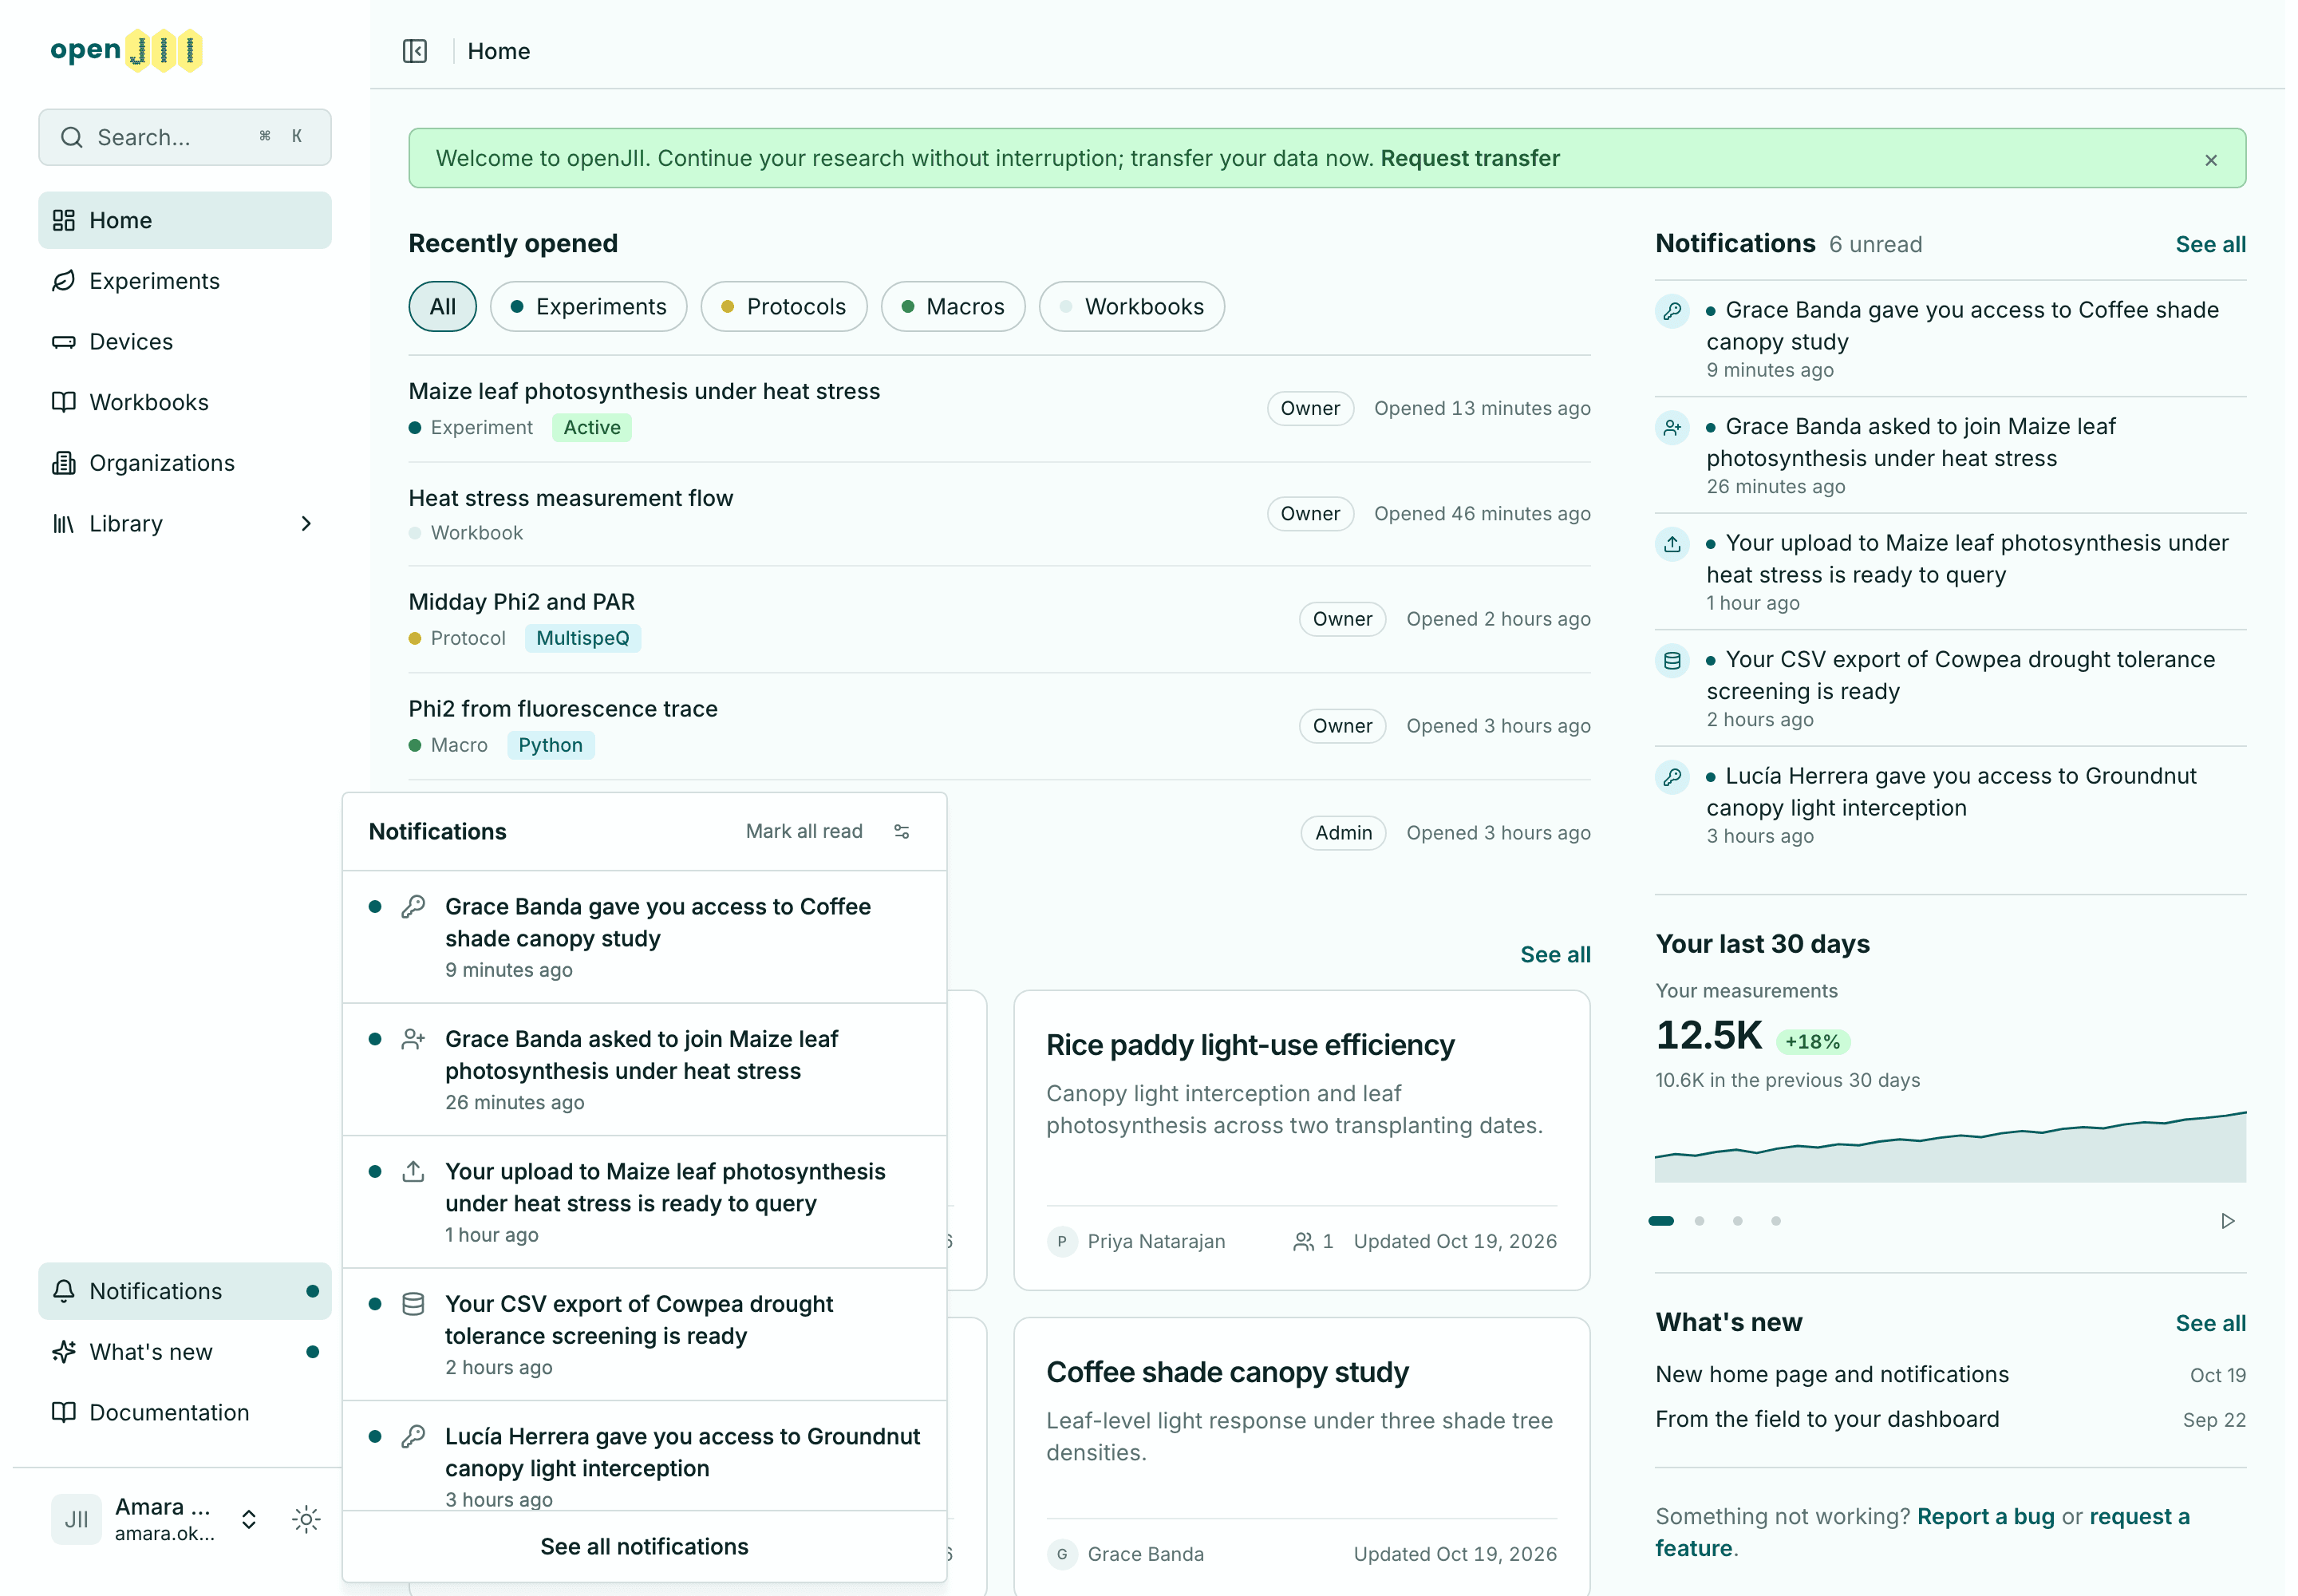
Task: Click the key icon beside Coffee shade notification in popup
Action: (413, 907)
